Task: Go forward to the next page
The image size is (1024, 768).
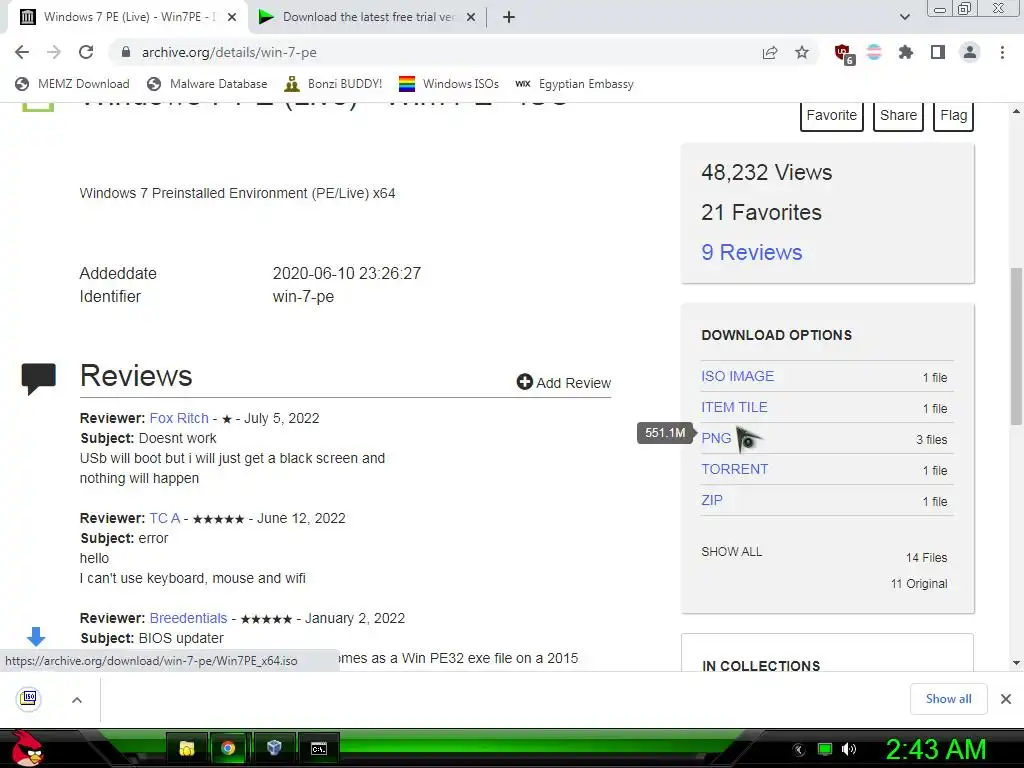Action: pos(54,52)
